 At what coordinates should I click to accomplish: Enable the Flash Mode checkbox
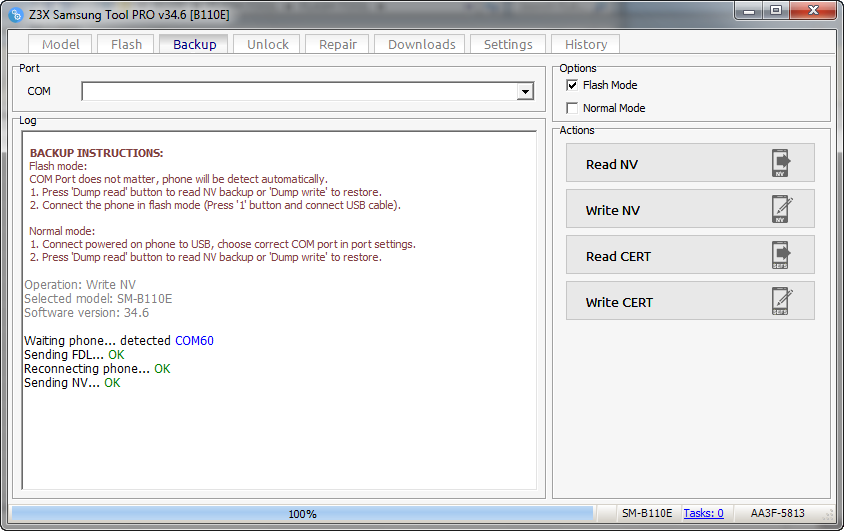click(x=572, y=85)
